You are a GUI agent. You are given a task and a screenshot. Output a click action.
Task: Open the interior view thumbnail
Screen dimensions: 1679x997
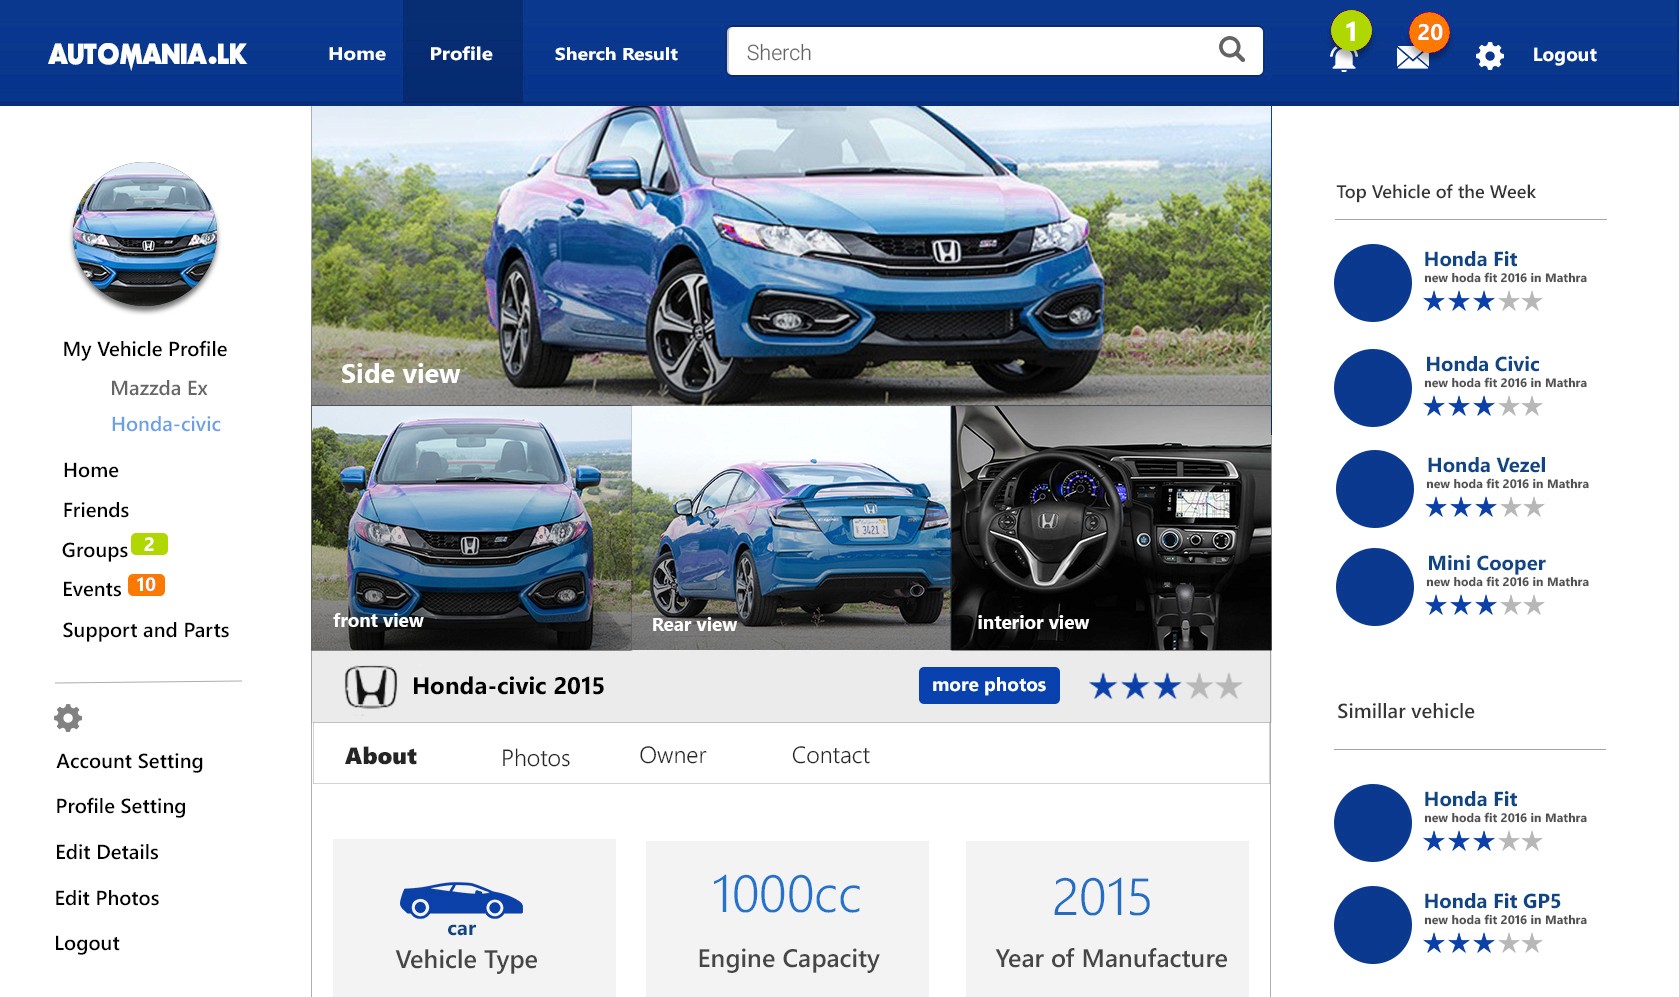[x=1111, y=528]
